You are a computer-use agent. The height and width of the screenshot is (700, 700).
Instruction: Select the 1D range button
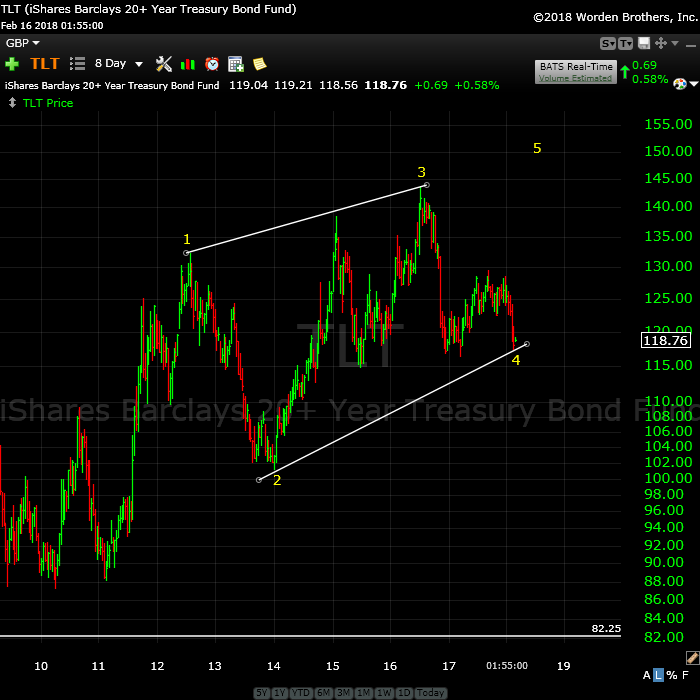pos(404,692)
